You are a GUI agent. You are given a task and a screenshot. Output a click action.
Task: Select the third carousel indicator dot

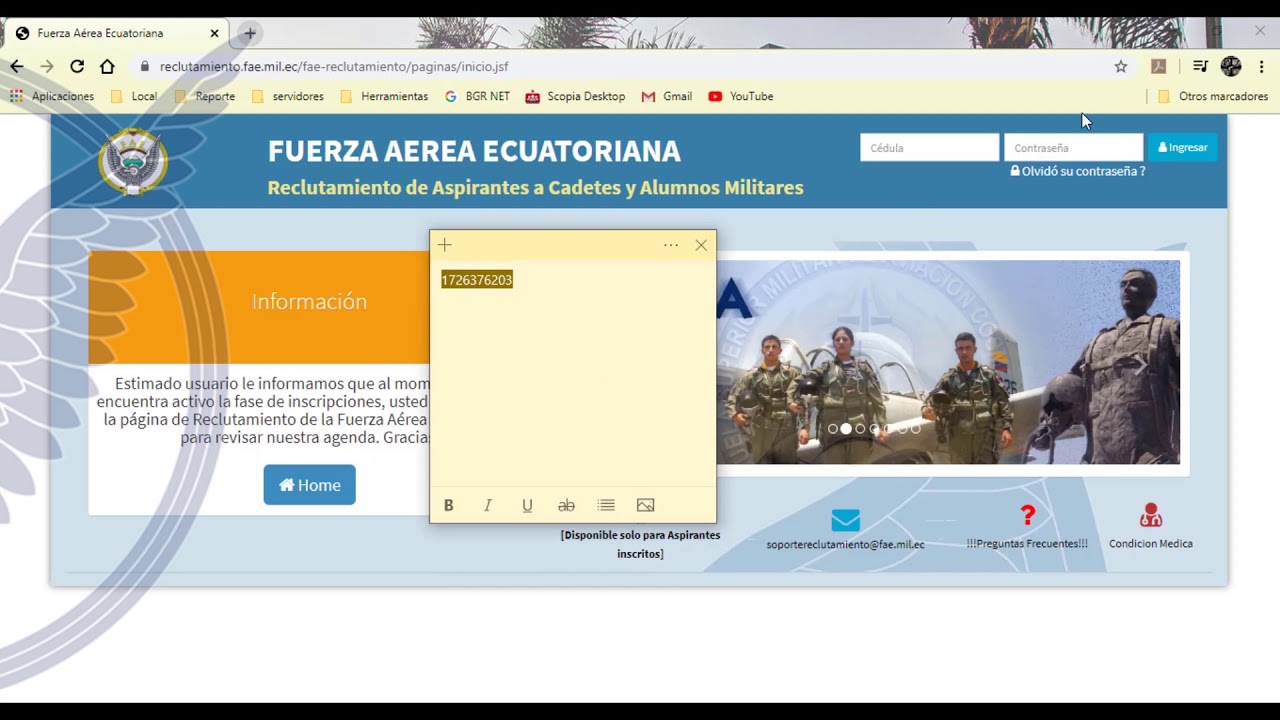point(860,429)
